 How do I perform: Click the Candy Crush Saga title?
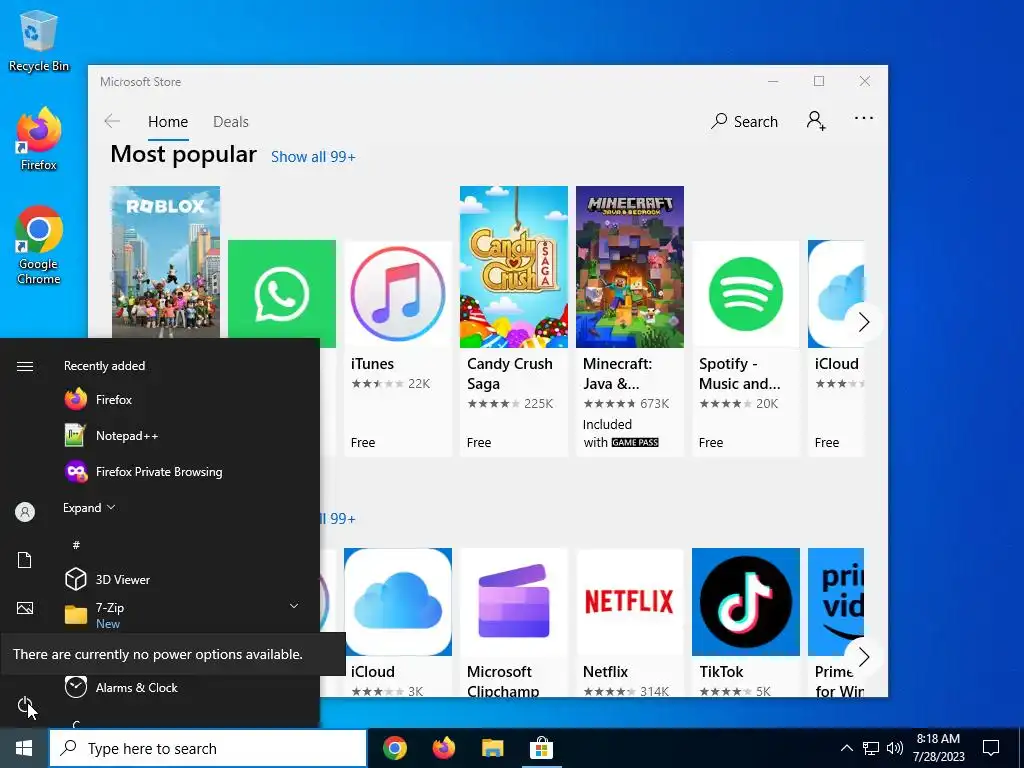[509, 374]
